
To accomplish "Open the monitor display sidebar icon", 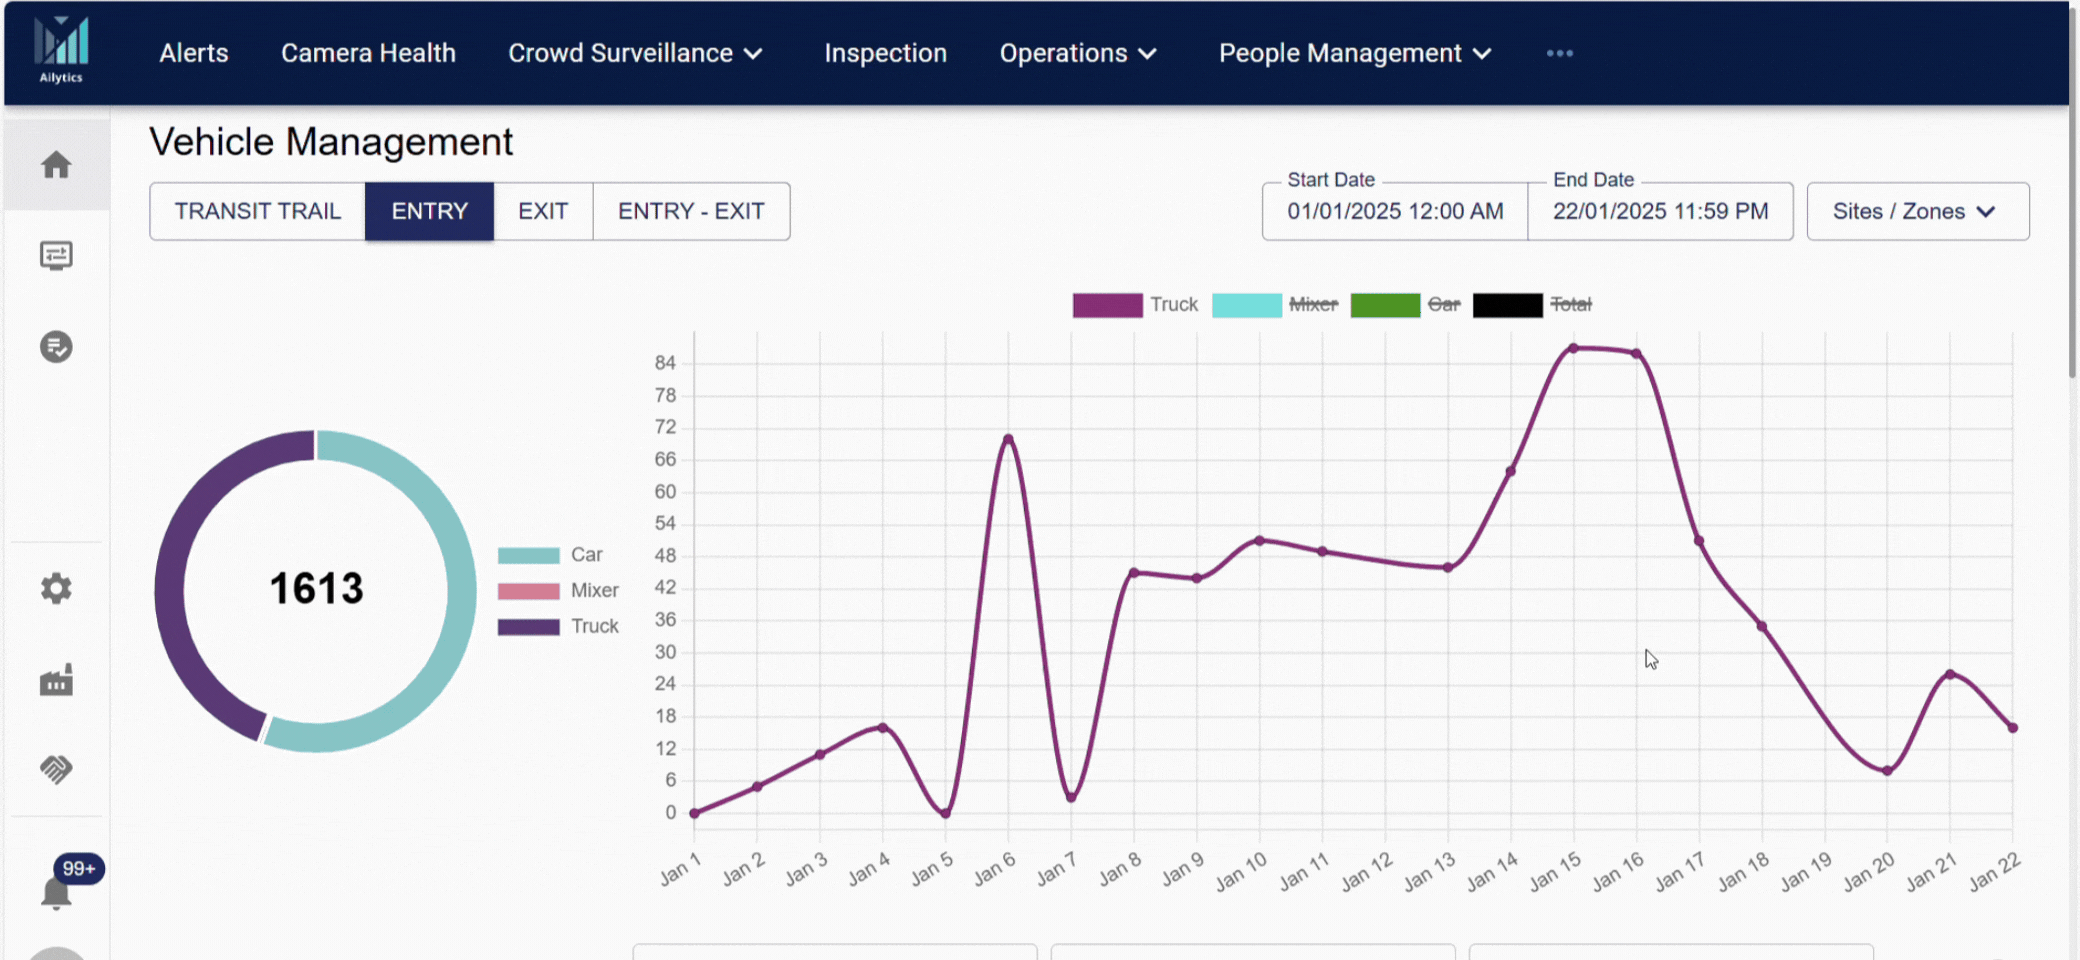I will pyautogui.click(x=56, y=256).
